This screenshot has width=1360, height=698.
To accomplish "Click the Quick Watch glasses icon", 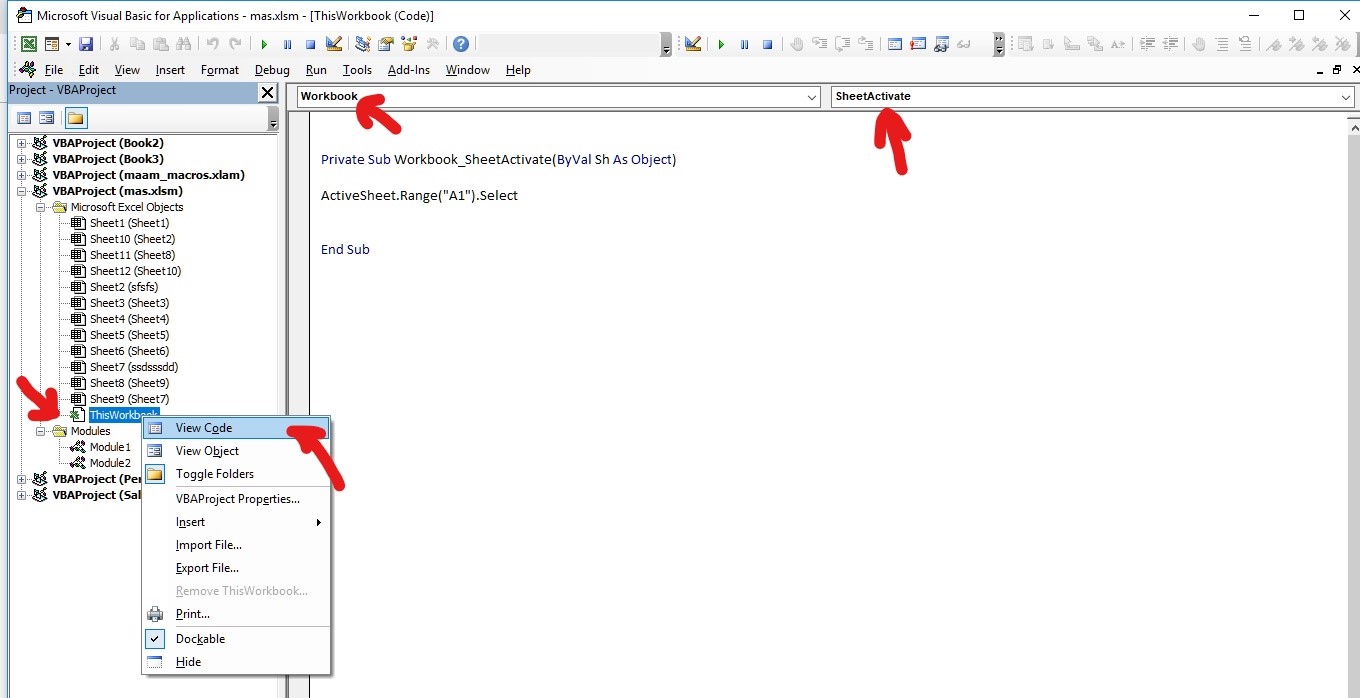I will click(964, 44).
